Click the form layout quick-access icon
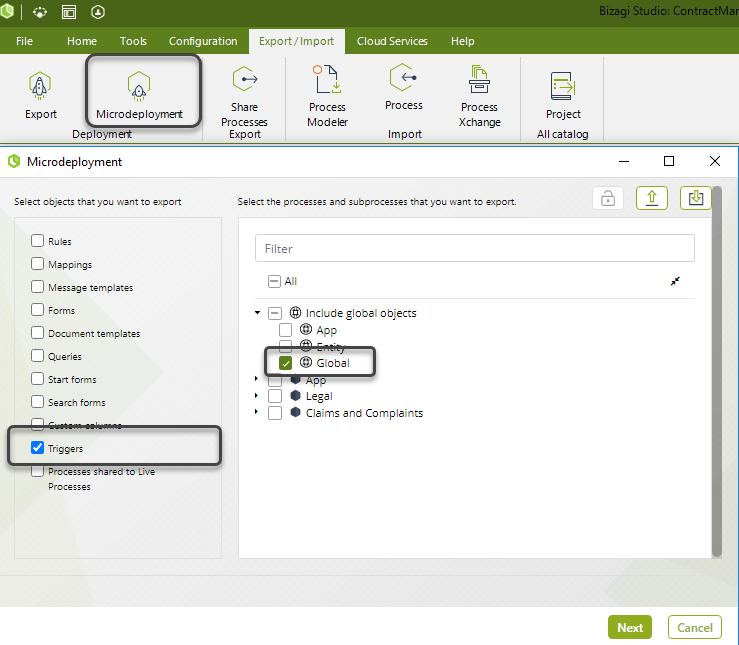 click(69, 12)
